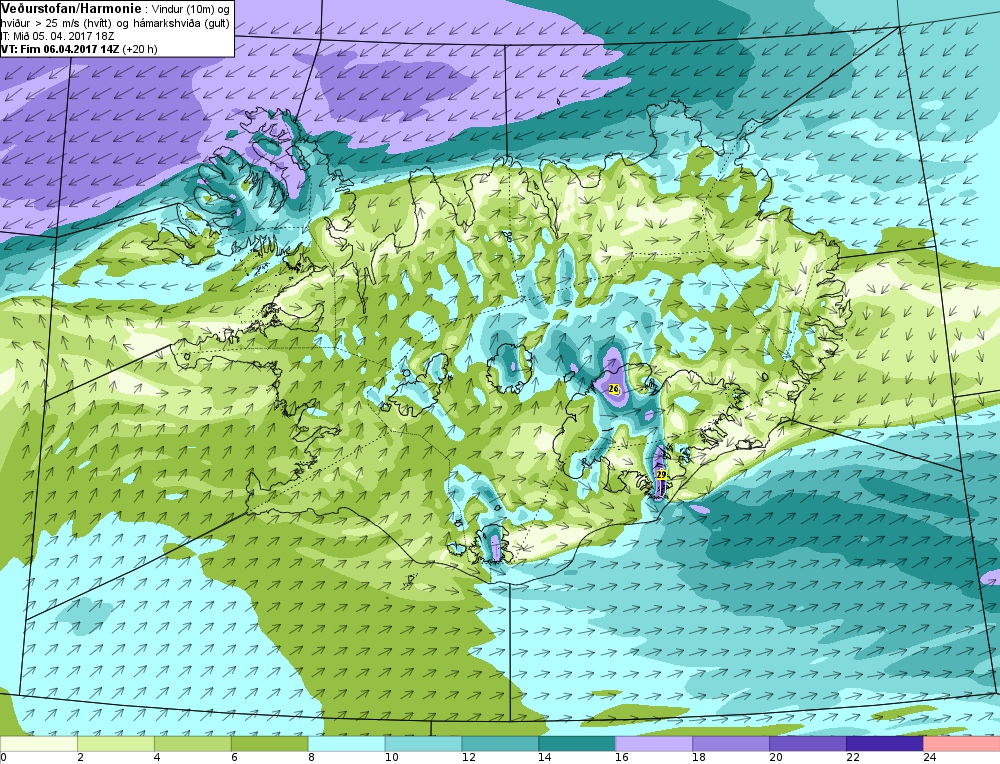Click the yellow gust label 29 on the map

[x=661, y=475]
